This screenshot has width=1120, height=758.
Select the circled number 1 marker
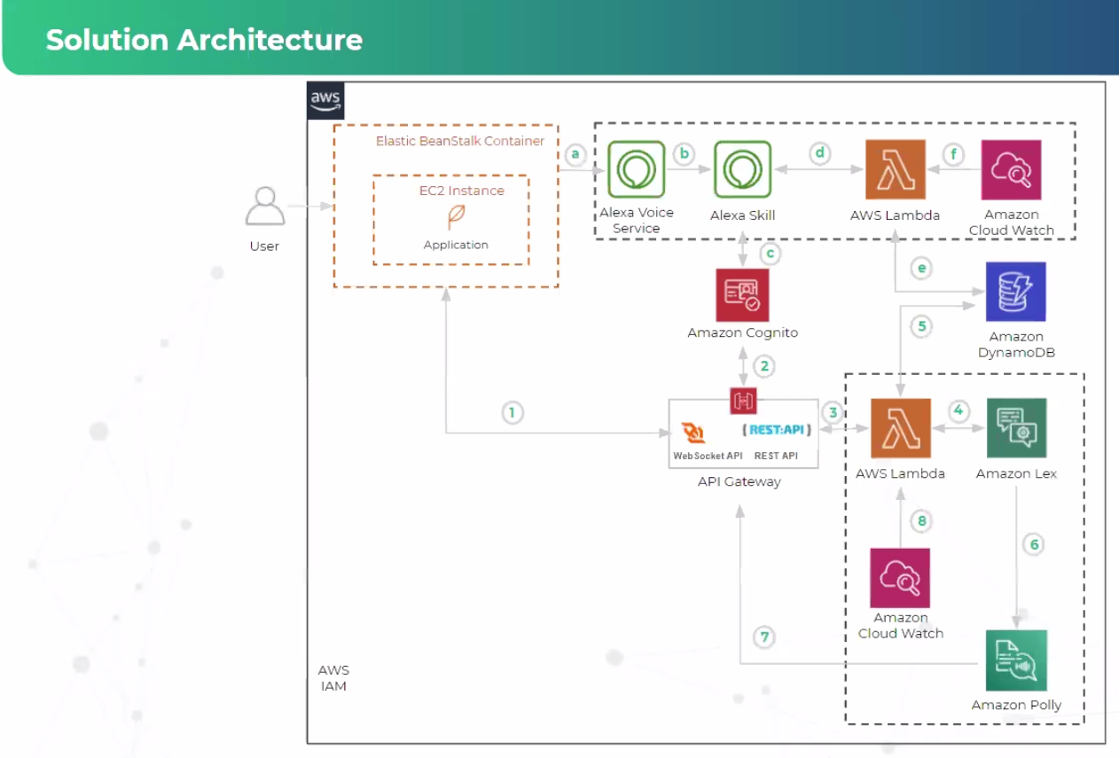[512, 412]
